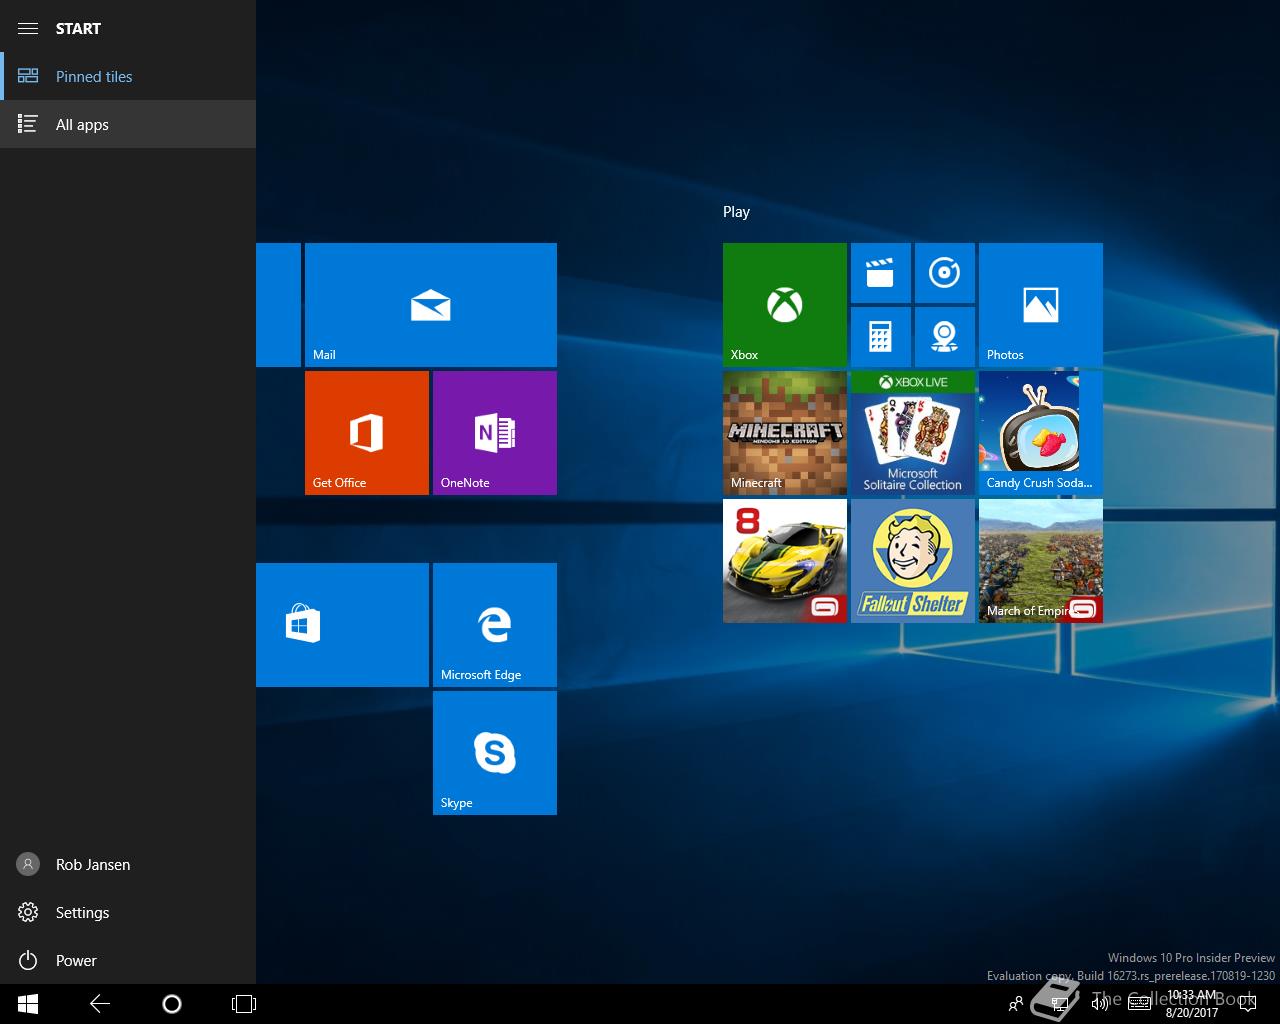Open the Camera webcam tile
This screenshot has width=1280, height=1024.
coord(944,337)
